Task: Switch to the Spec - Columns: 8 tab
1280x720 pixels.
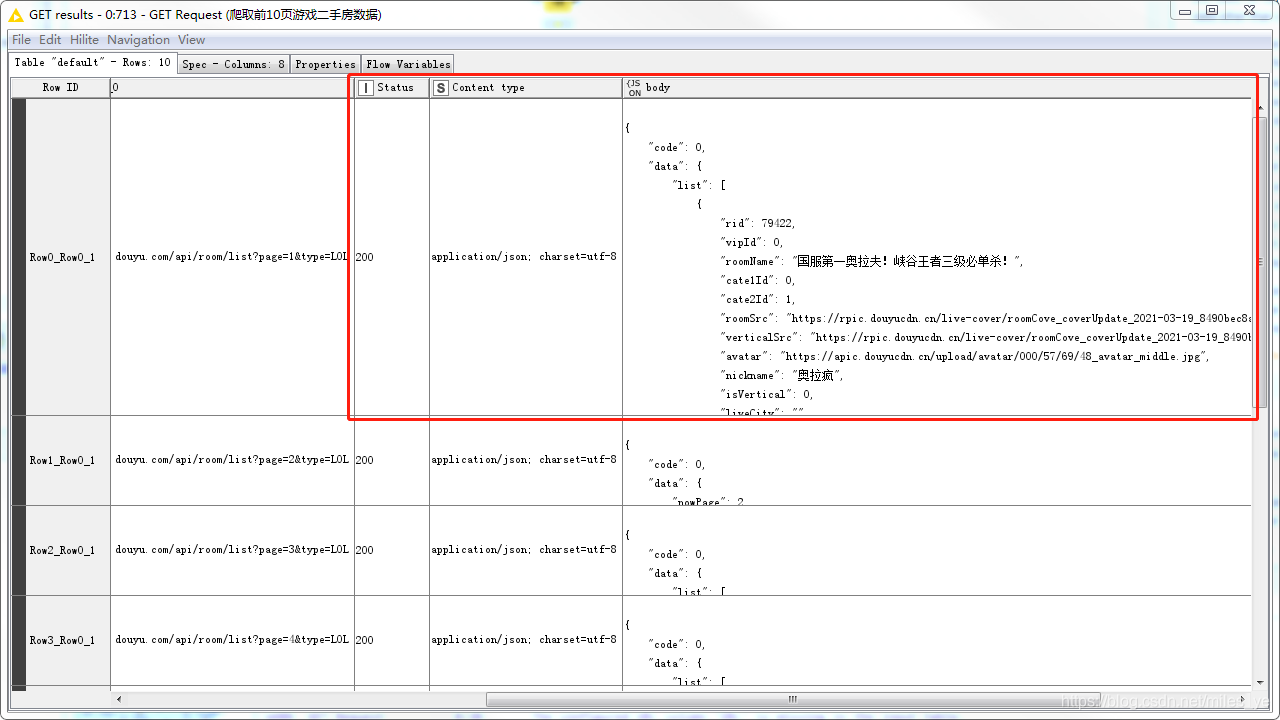Action: point(234,64)
